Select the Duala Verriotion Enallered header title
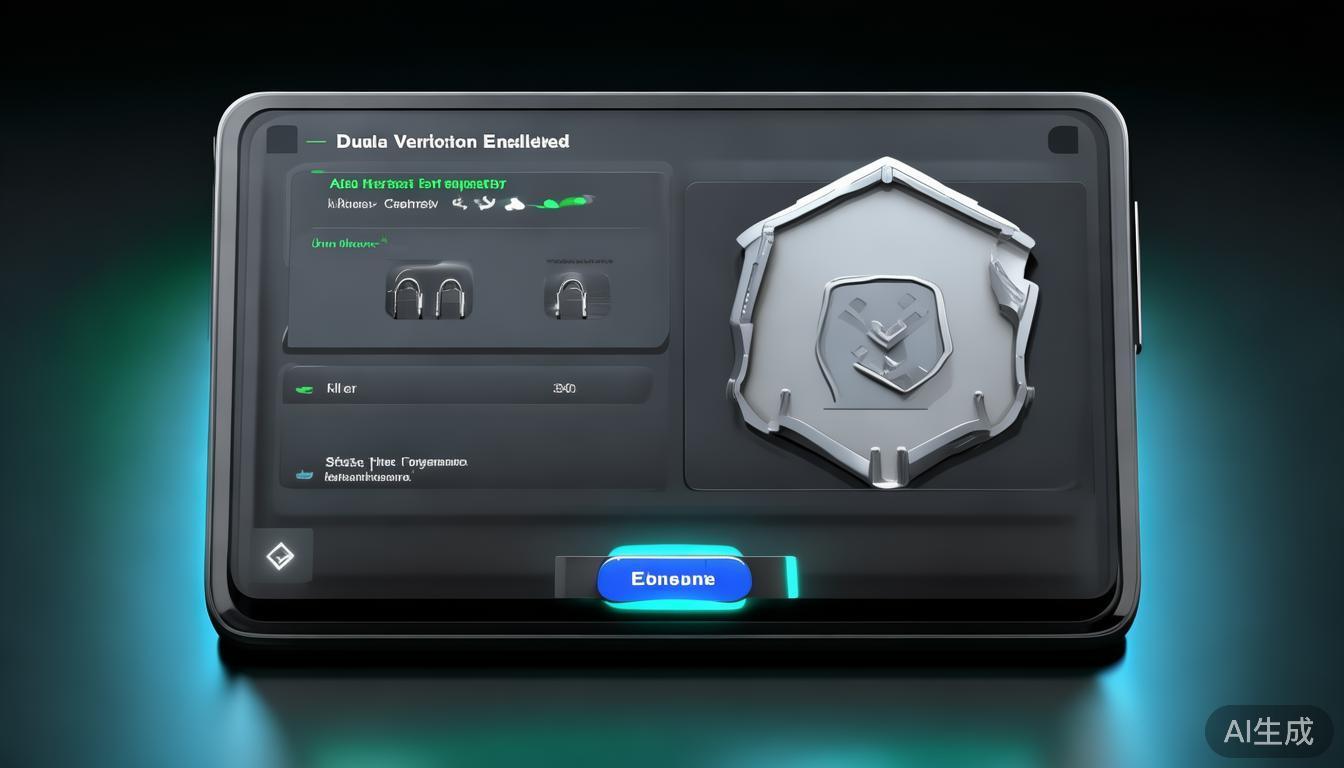Image resolution: width=1344 pixels, height=768 pixels. tap(452, 142)
